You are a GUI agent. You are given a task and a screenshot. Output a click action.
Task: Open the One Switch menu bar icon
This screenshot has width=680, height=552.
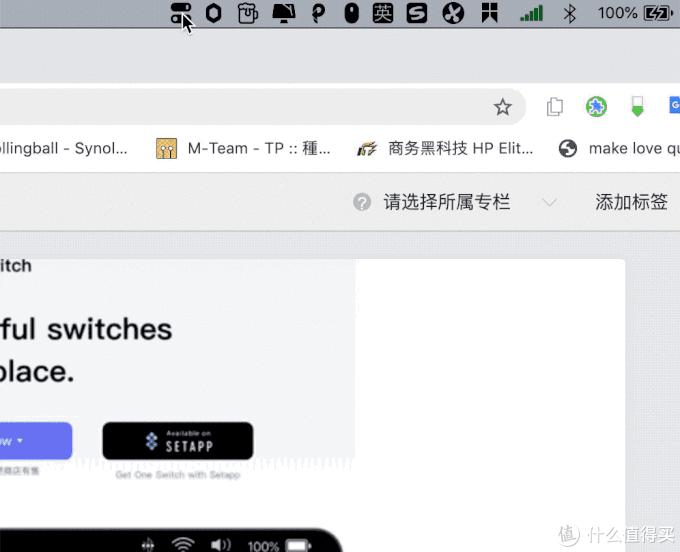click(180, 13)
